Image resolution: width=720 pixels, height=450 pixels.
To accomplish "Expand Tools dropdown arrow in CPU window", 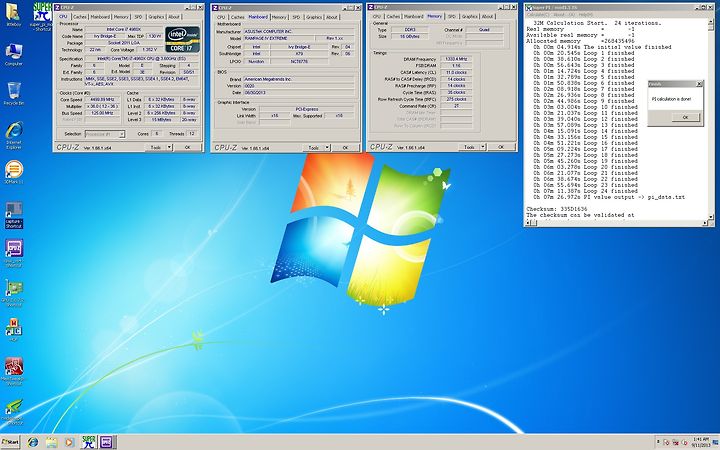I will [169, 147].
